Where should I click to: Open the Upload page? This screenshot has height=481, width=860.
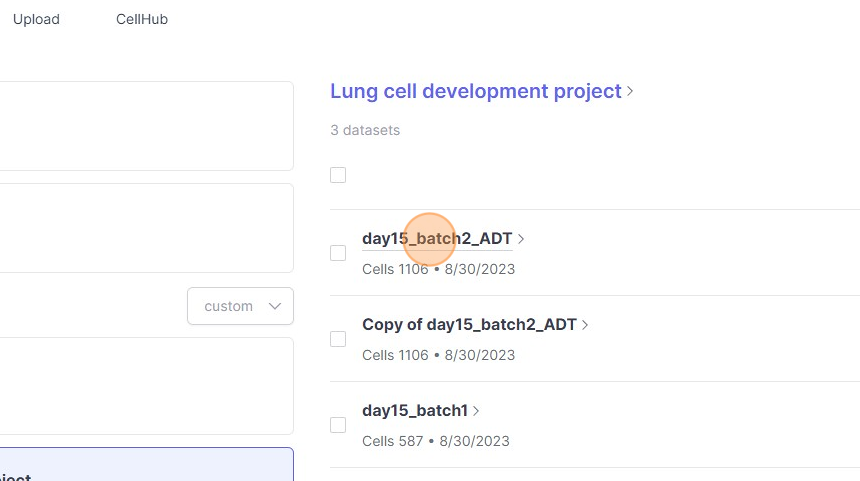(36, 19)
